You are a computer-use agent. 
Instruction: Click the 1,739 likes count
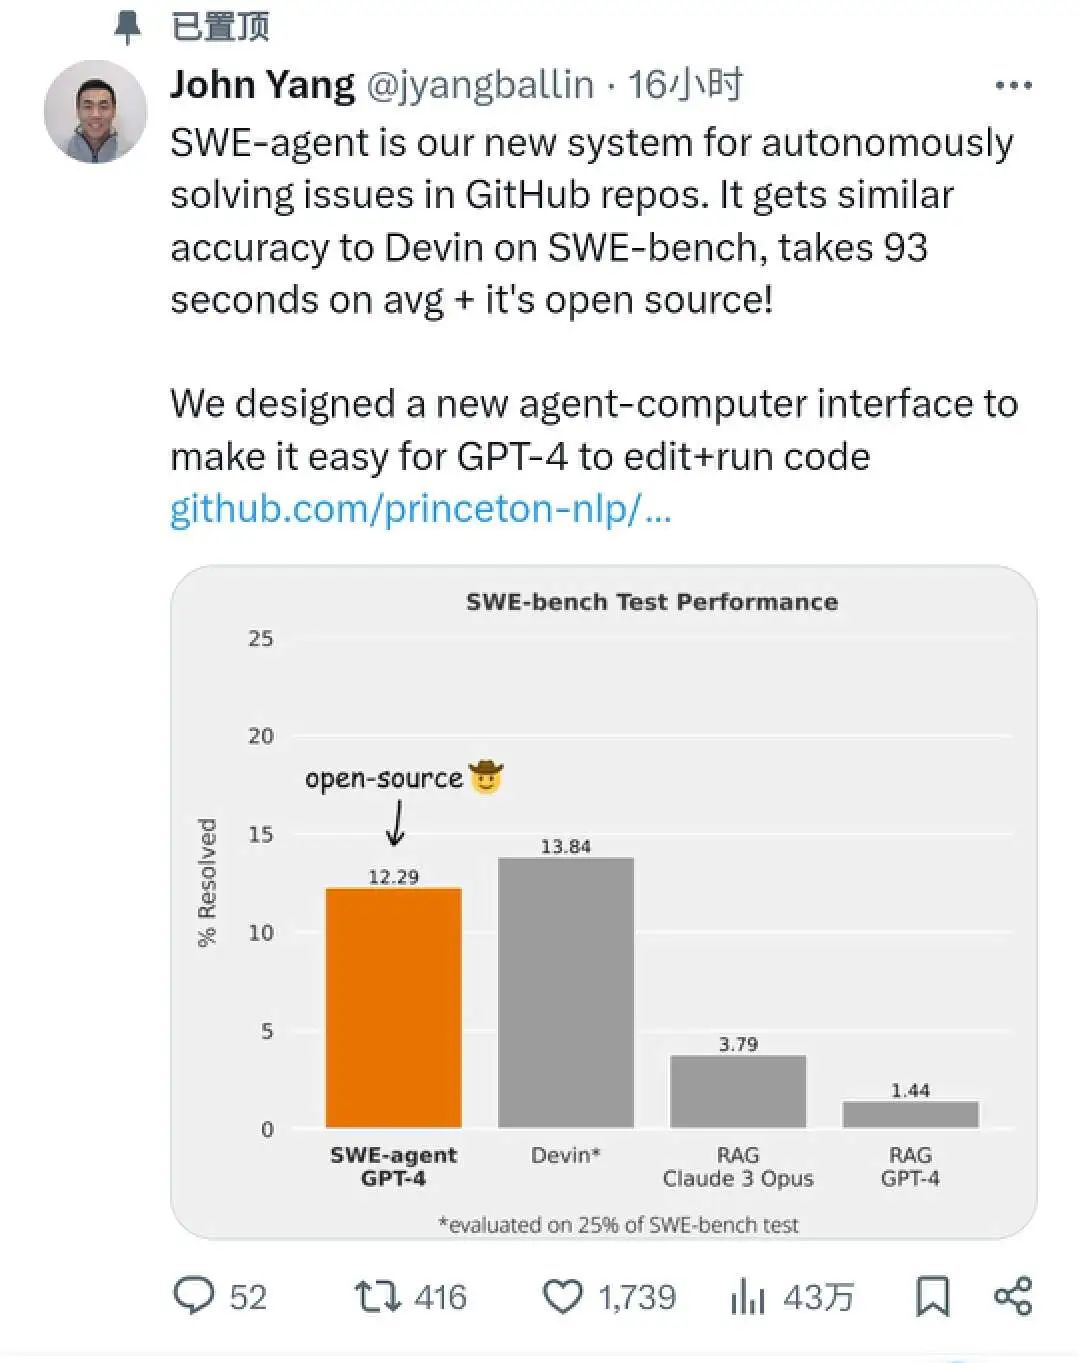[x=637, y=1297]
